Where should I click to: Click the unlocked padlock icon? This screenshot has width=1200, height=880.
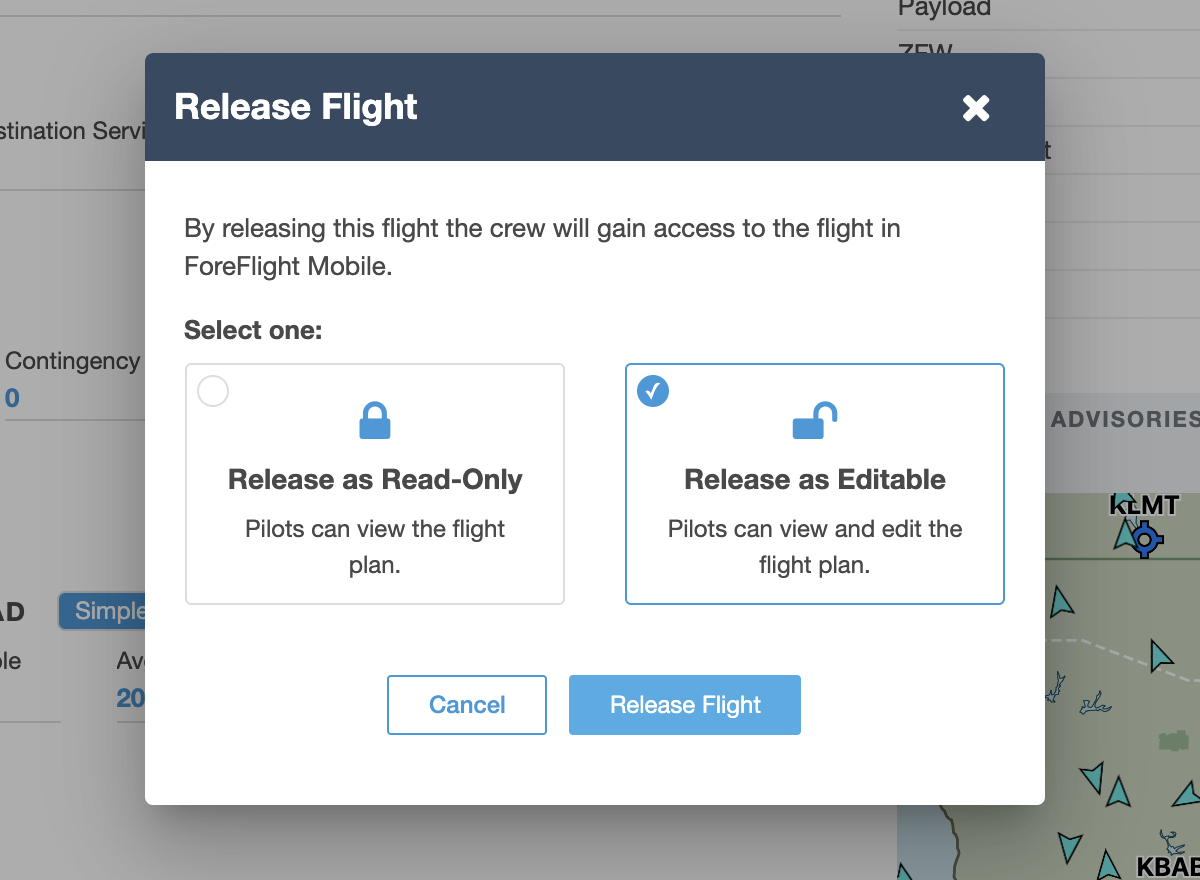[x=814, y=421]
